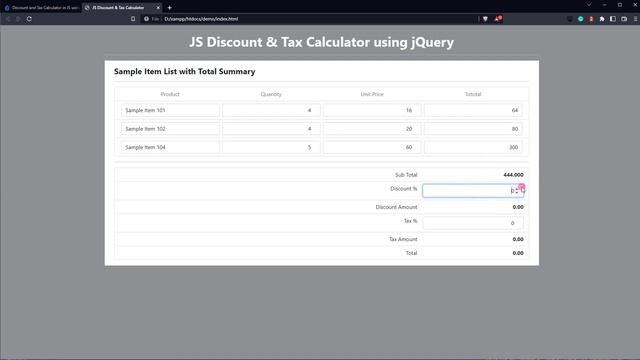Click the Discount Amount label
The image size is (640, 360).
(396, 207)
